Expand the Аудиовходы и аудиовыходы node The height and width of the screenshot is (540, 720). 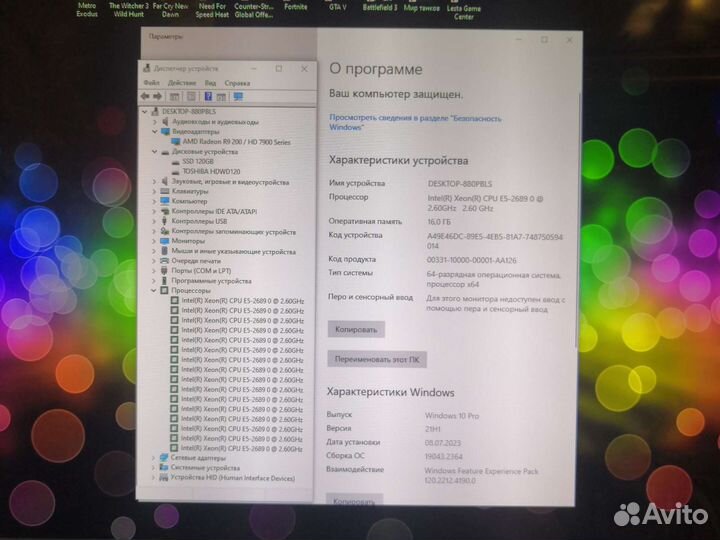pos(155,122)
